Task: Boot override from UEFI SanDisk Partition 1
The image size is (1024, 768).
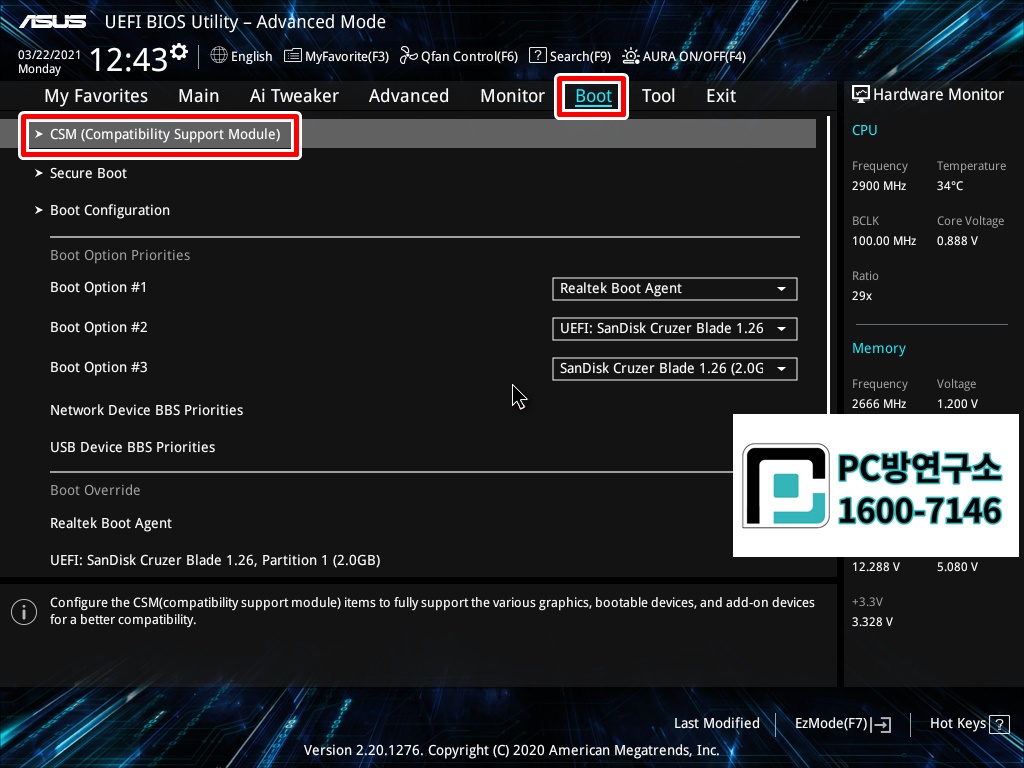Action: pyautogui.click(x=216, y=560)
